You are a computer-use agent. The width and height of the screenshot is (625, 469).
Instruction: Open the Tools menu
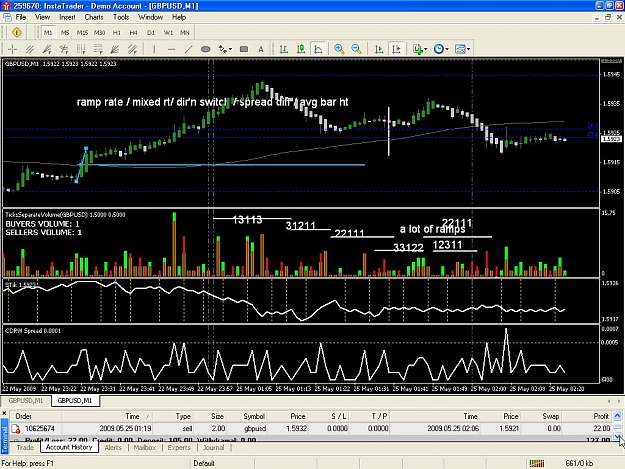[x=121, y=17]
